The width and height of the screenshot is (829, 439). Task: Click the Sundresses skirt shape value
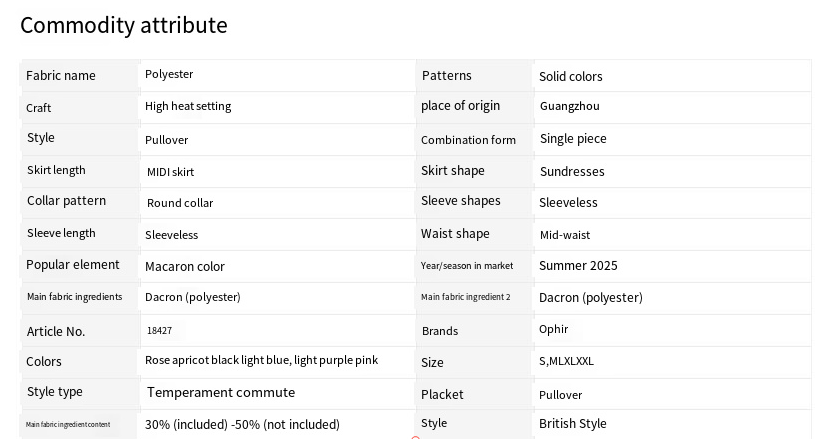(572, 171)
